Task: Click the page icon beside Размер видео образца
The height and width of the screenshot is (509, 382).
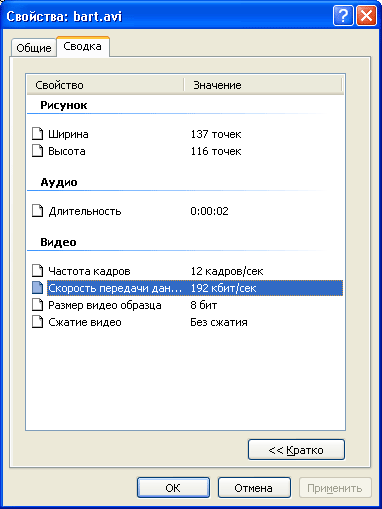Action: tap(37, 305)
